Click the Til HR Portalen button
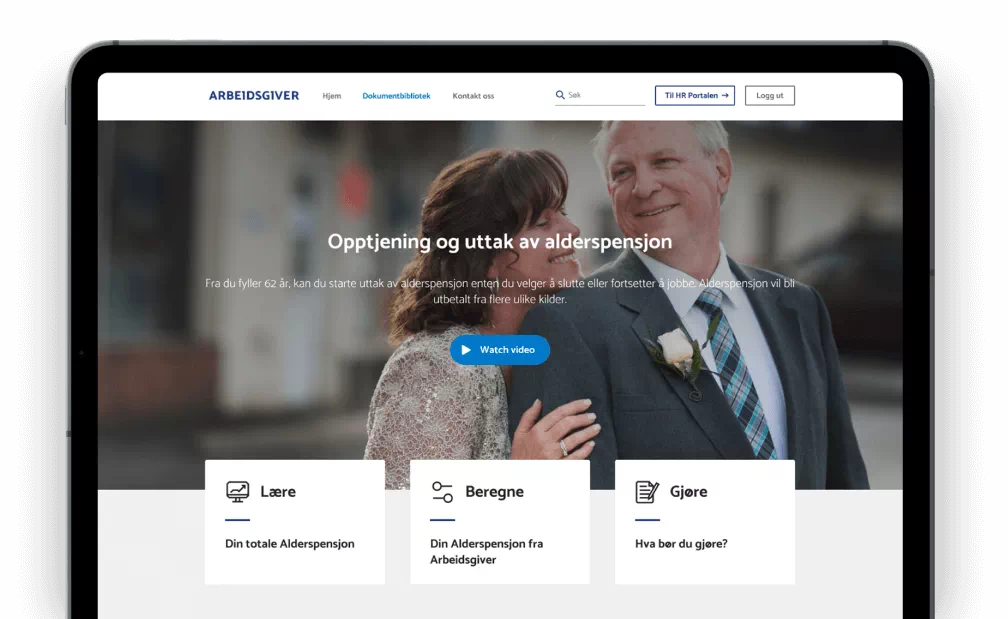This screenshot has width=1008, height=619. tap(695, 95)
